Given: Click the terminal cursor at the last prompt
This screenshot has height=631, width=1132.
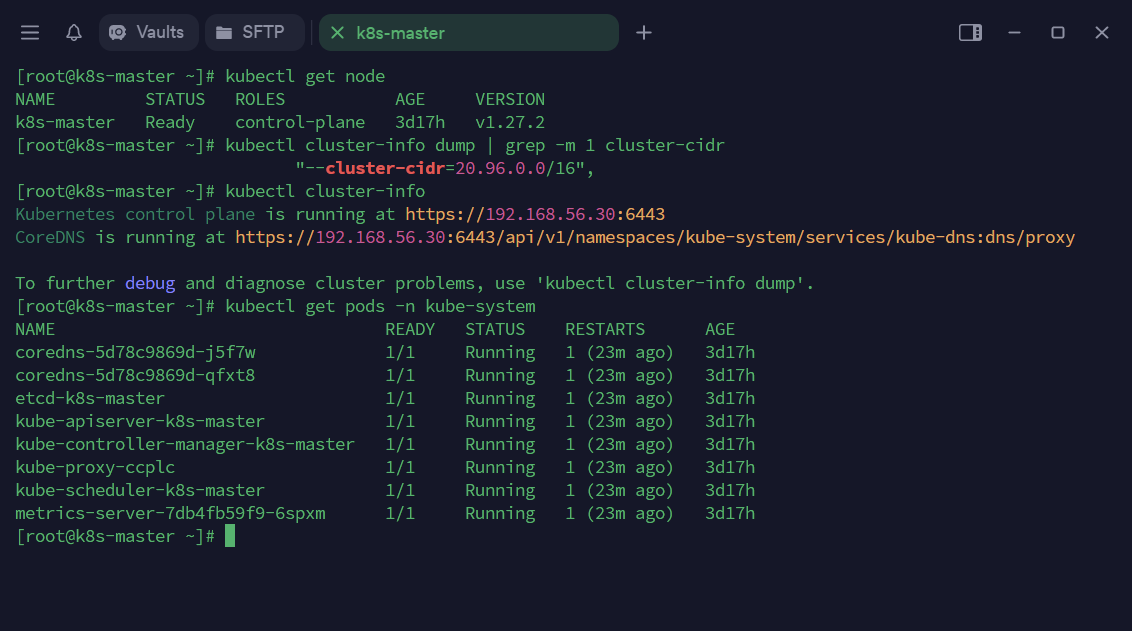Looking at the screenshot, I should [230, 536].
